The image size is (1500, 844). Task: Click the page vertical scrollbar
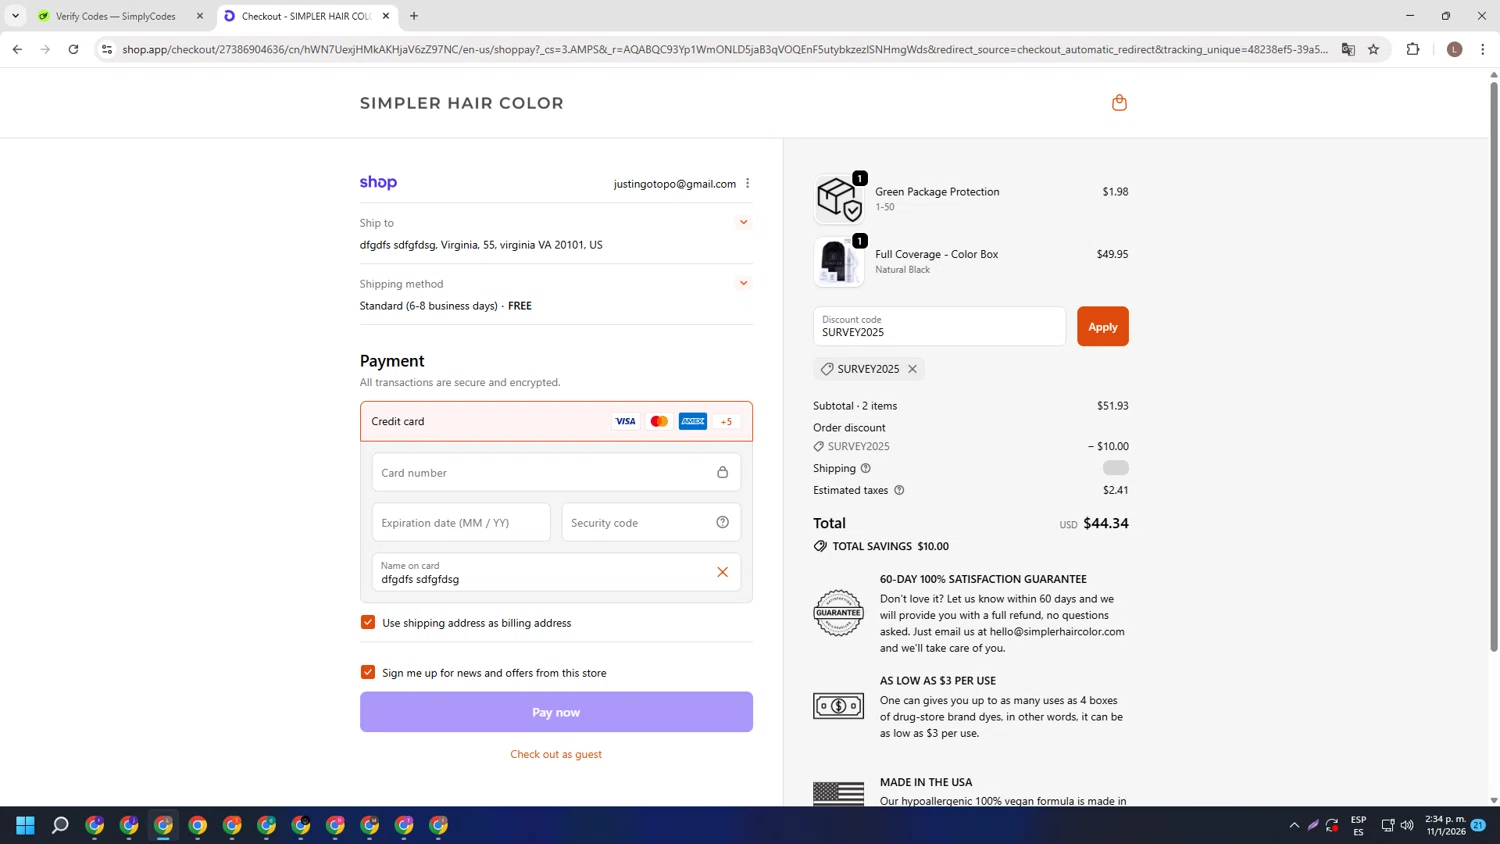(1494, 365)
